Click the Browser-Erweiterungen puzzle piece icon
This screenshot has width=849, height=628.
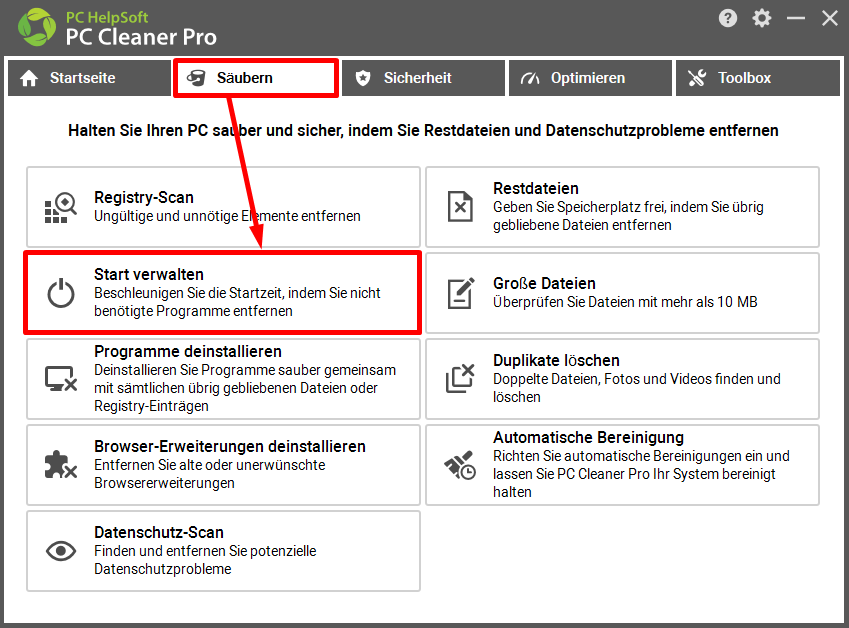click(61, 465)
